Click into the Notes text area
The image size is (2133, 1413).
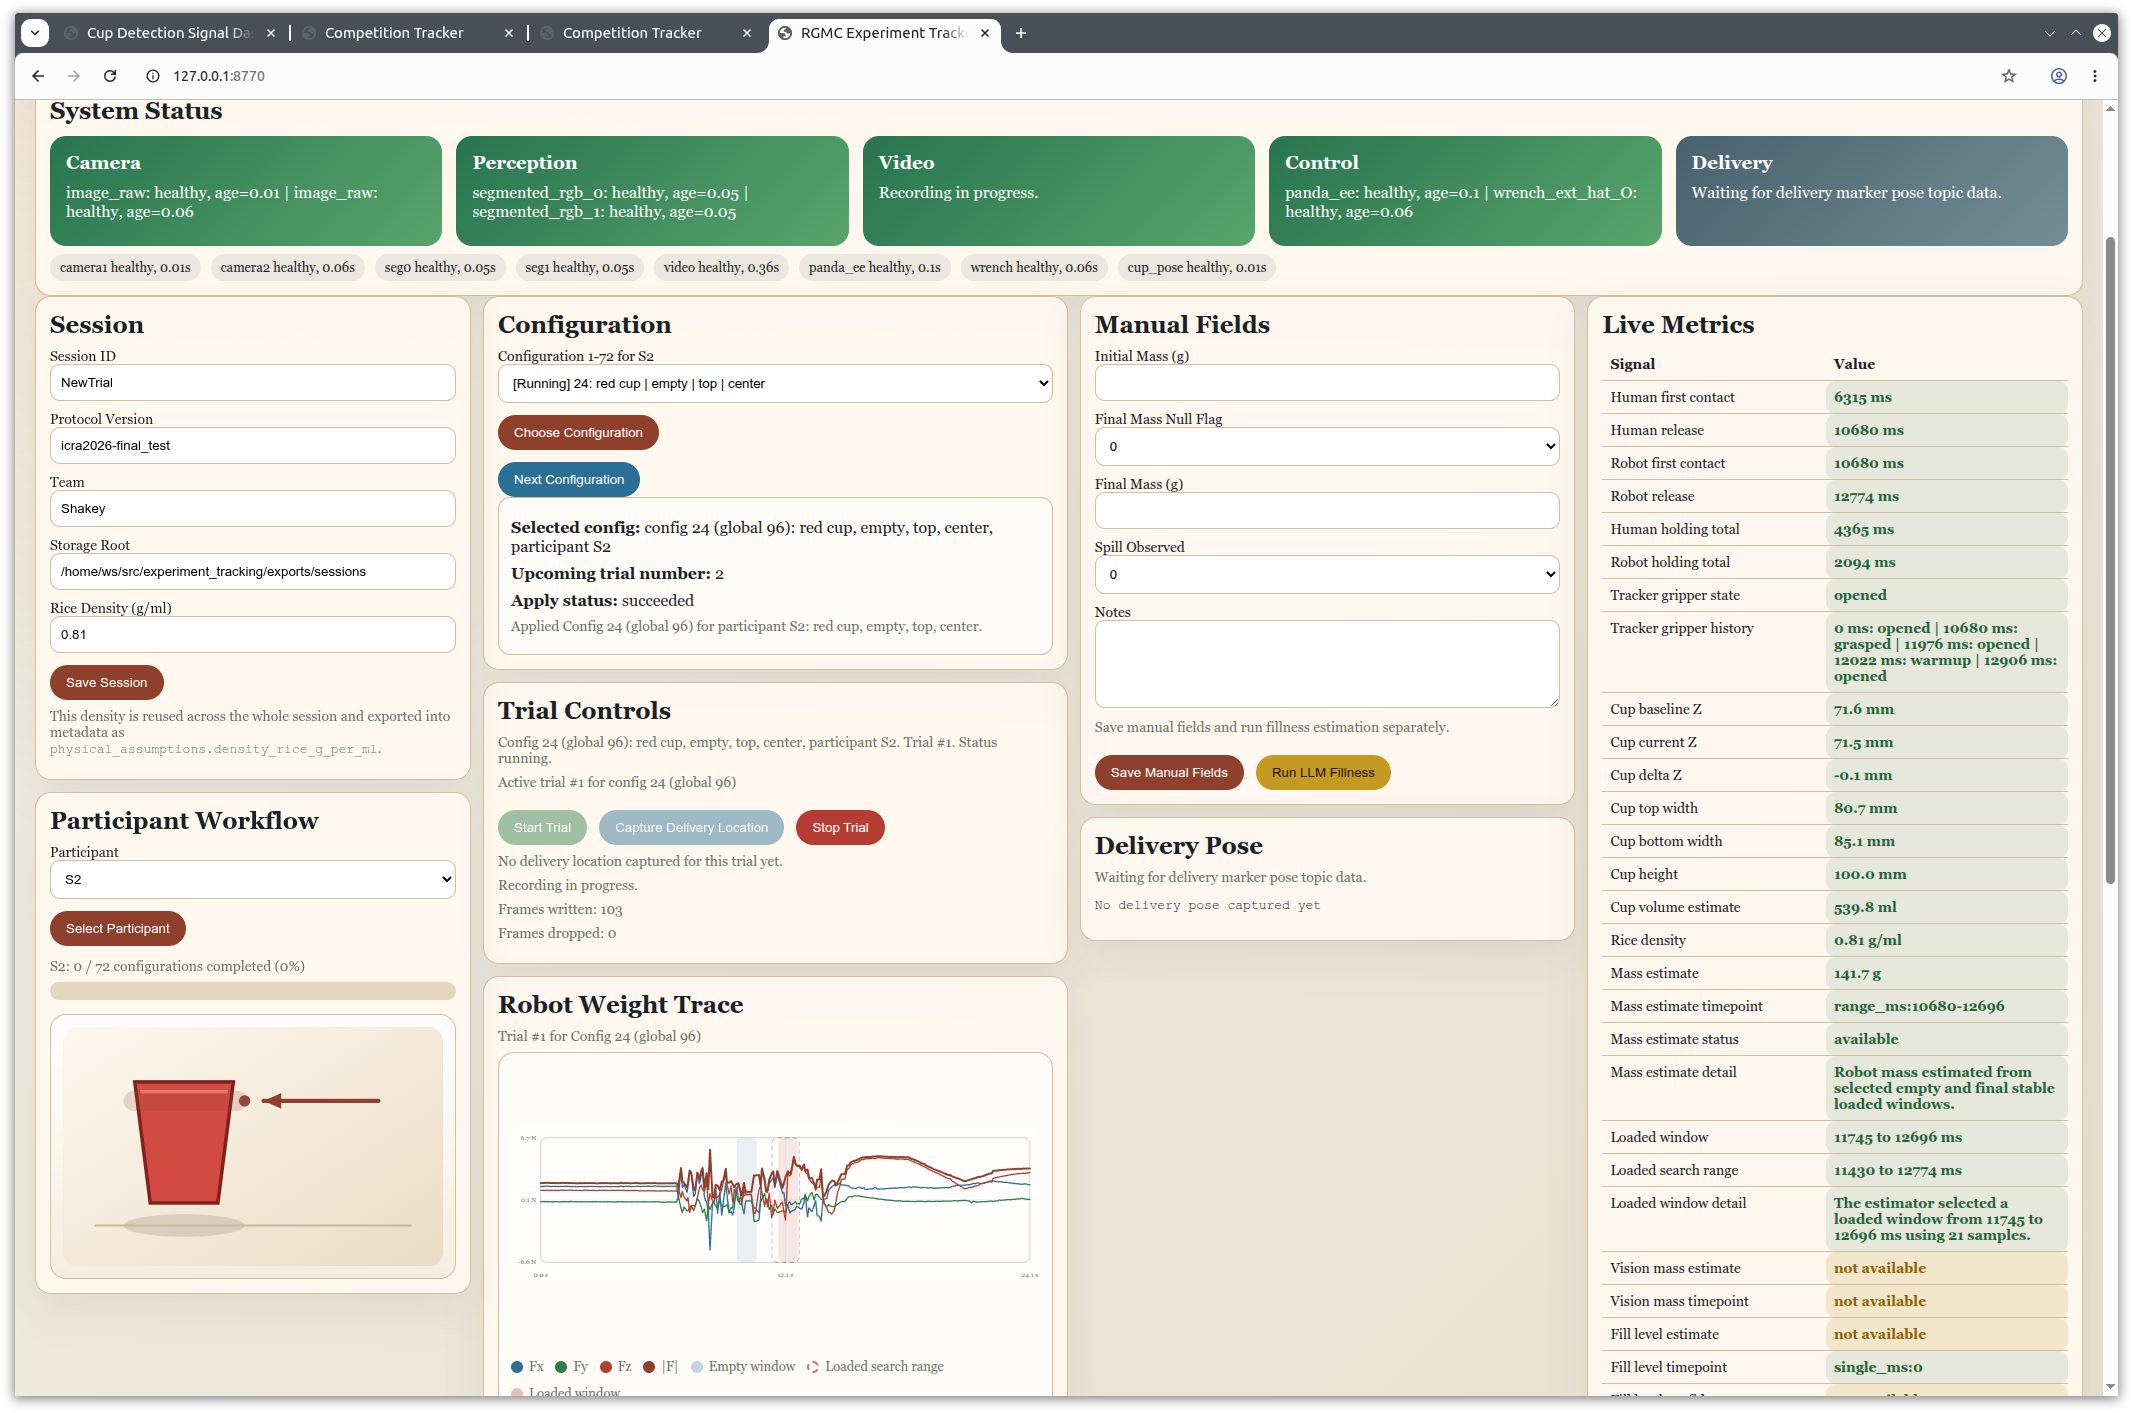(x=1327, y=664)
